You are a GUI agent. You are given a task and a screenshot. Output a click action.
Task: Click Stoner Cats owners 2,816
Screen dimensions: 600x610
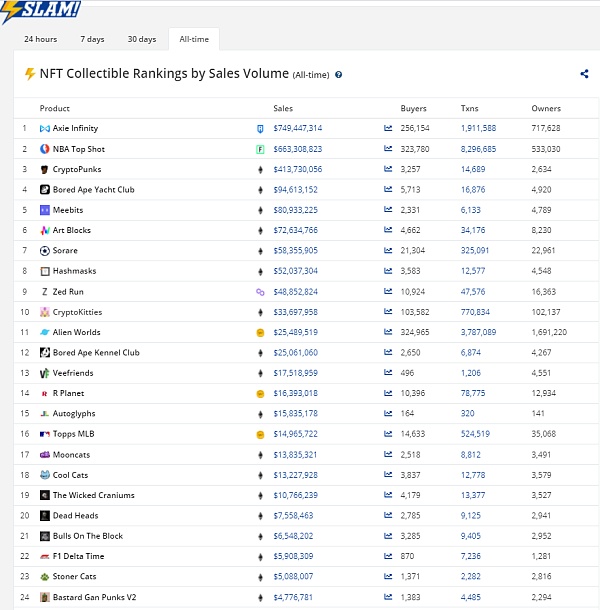coord(541,576)
